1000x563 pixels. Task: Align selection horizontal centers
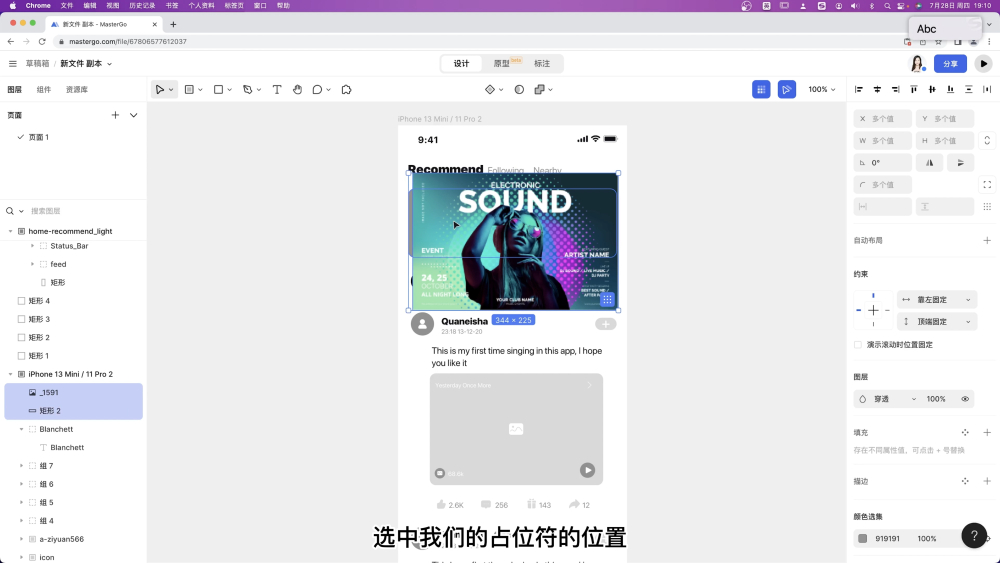(x=877, y=89)
